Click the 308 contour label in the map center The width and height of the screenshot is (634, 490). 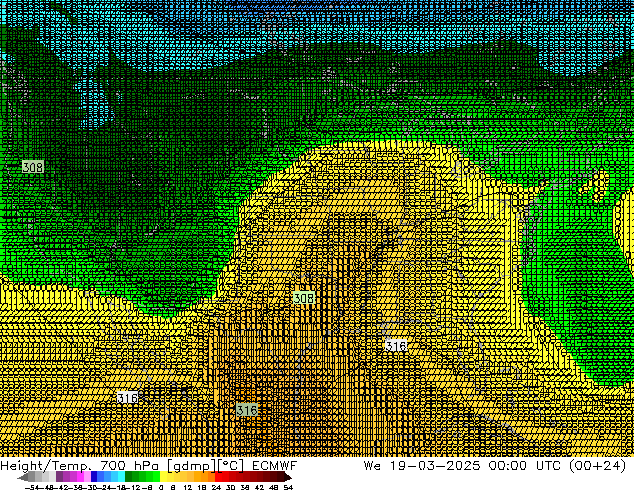click(304, 298)
